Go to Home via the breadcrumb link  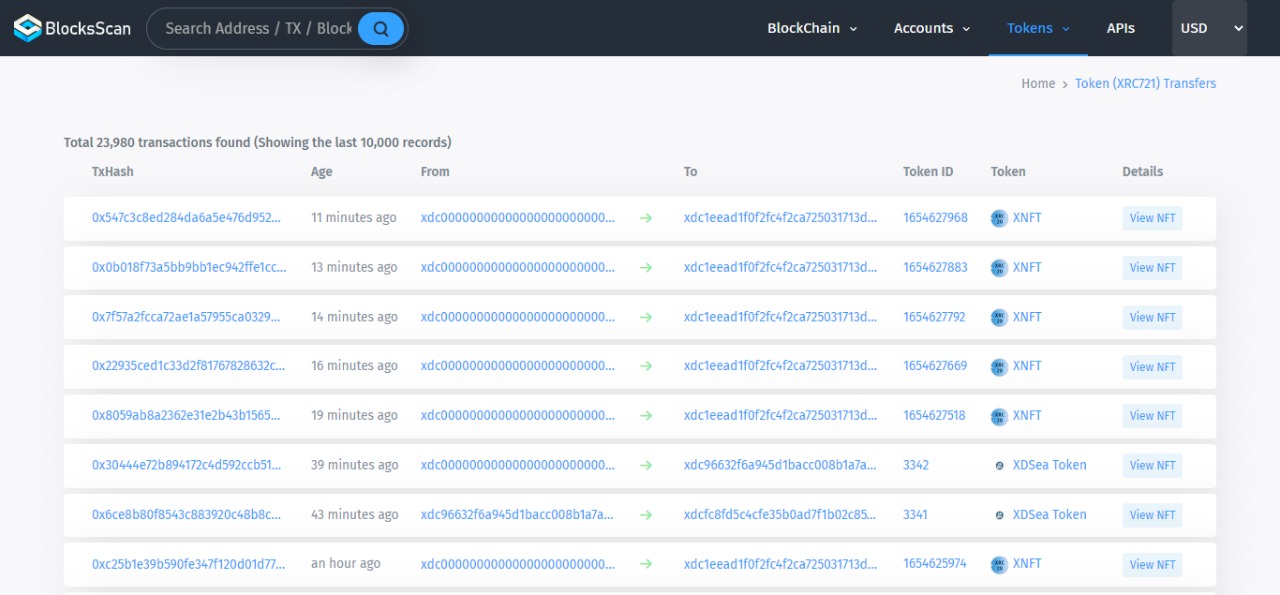click(1038, 83)
